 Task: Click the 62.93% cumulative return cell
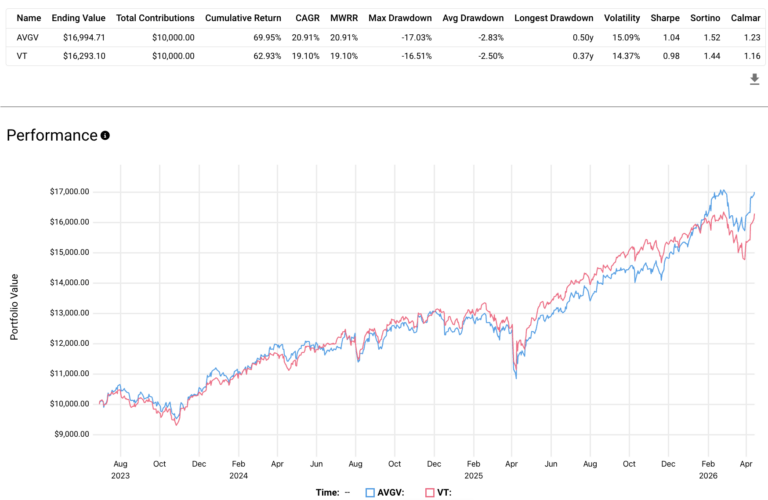click(x=267, y=56)
